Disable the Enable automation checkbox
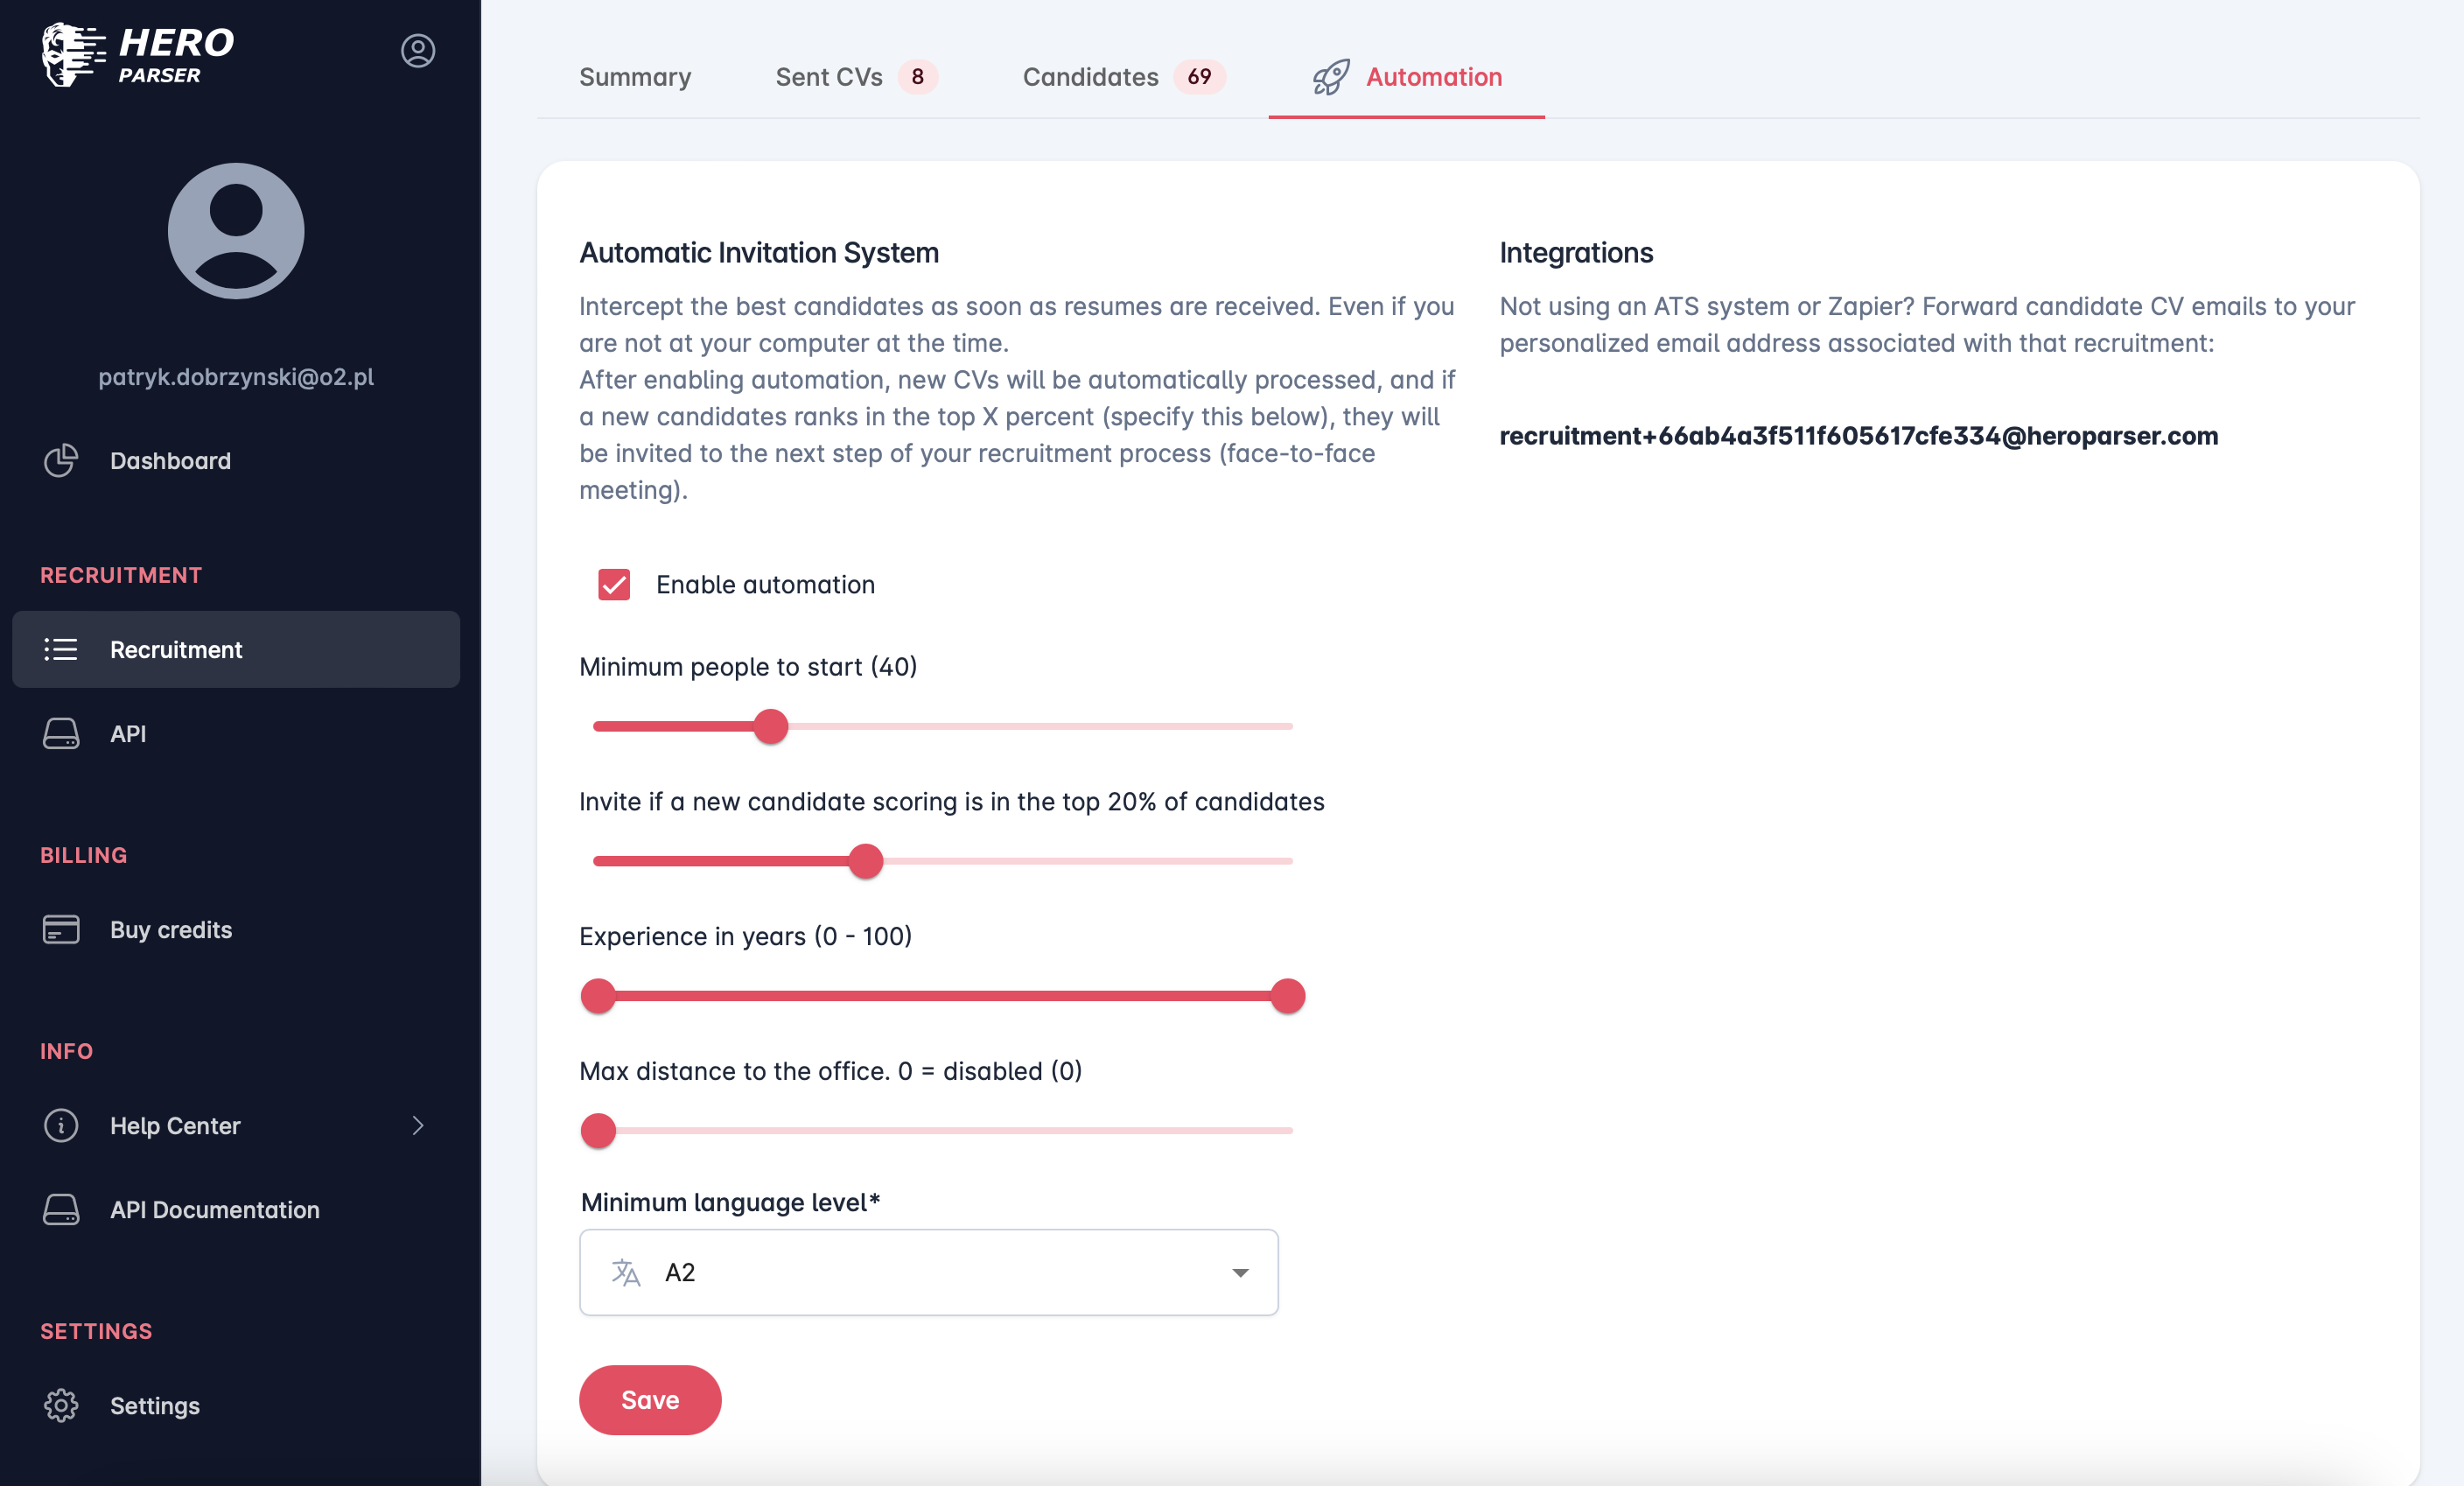 pos(614,584)
